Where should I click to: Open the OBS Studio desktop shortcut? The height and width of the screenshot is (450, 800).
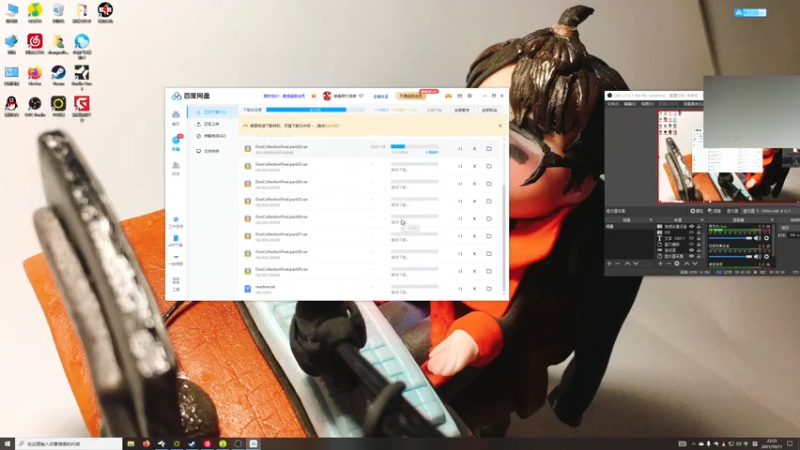35,107
